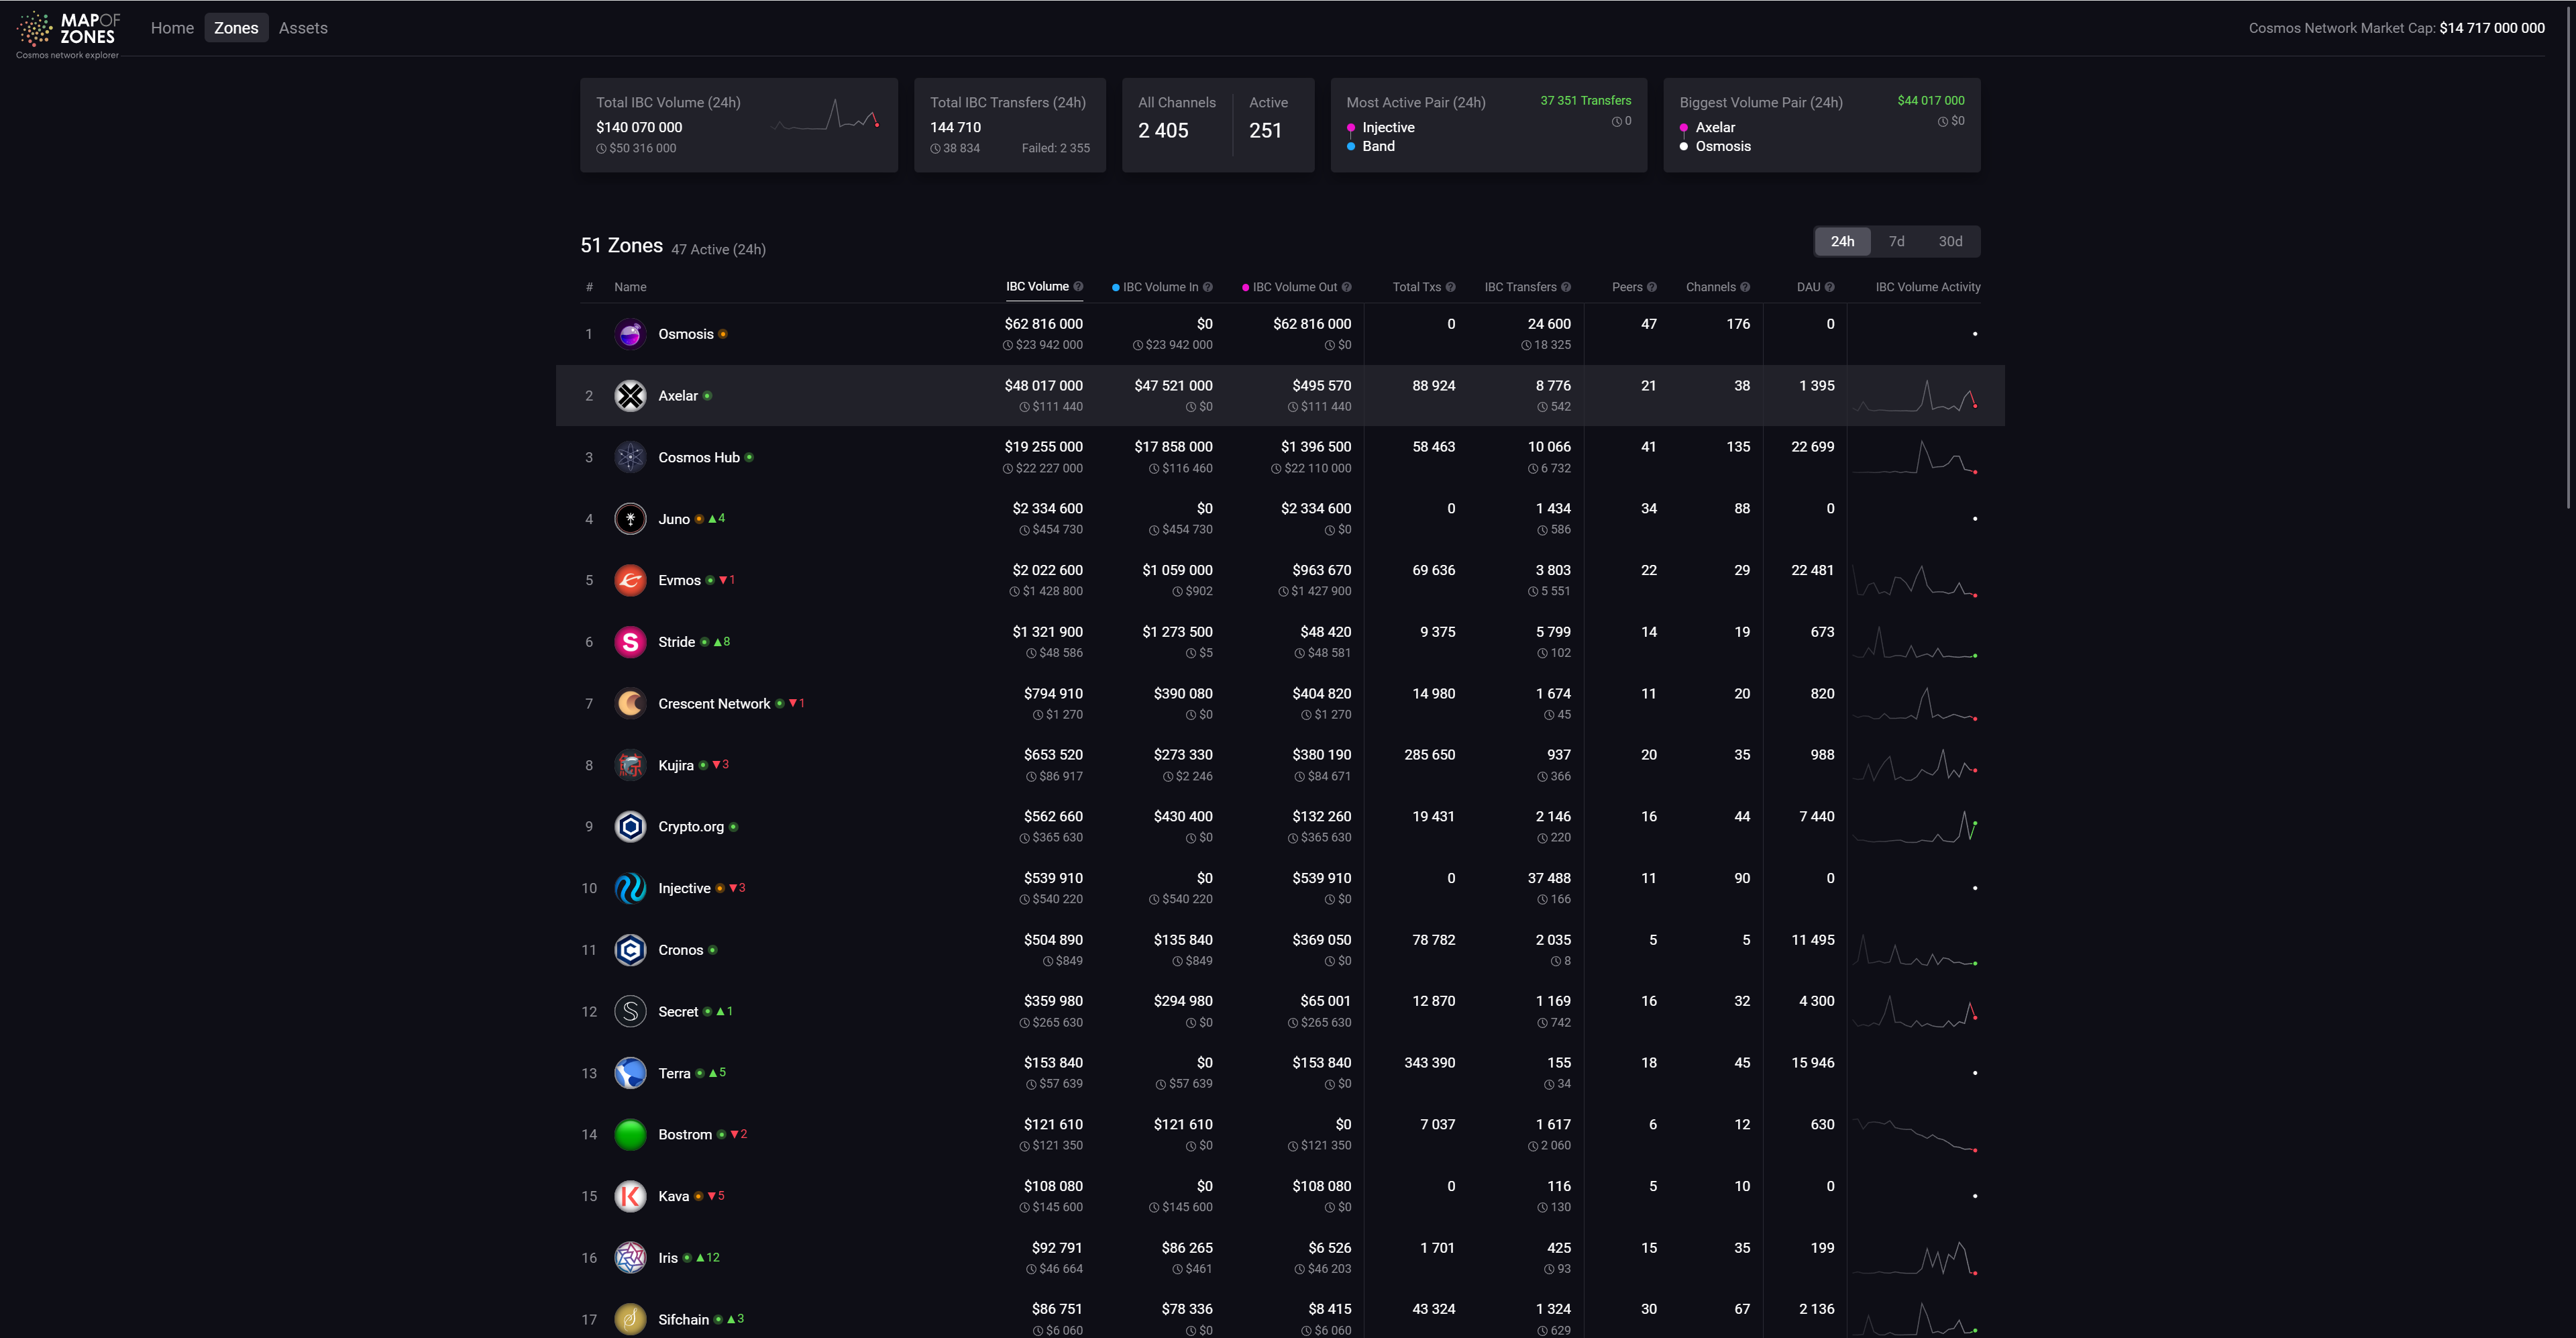Click the Injective zone logo icon
Viewport: 2576px width, 1338px height.
coord(630,888)
